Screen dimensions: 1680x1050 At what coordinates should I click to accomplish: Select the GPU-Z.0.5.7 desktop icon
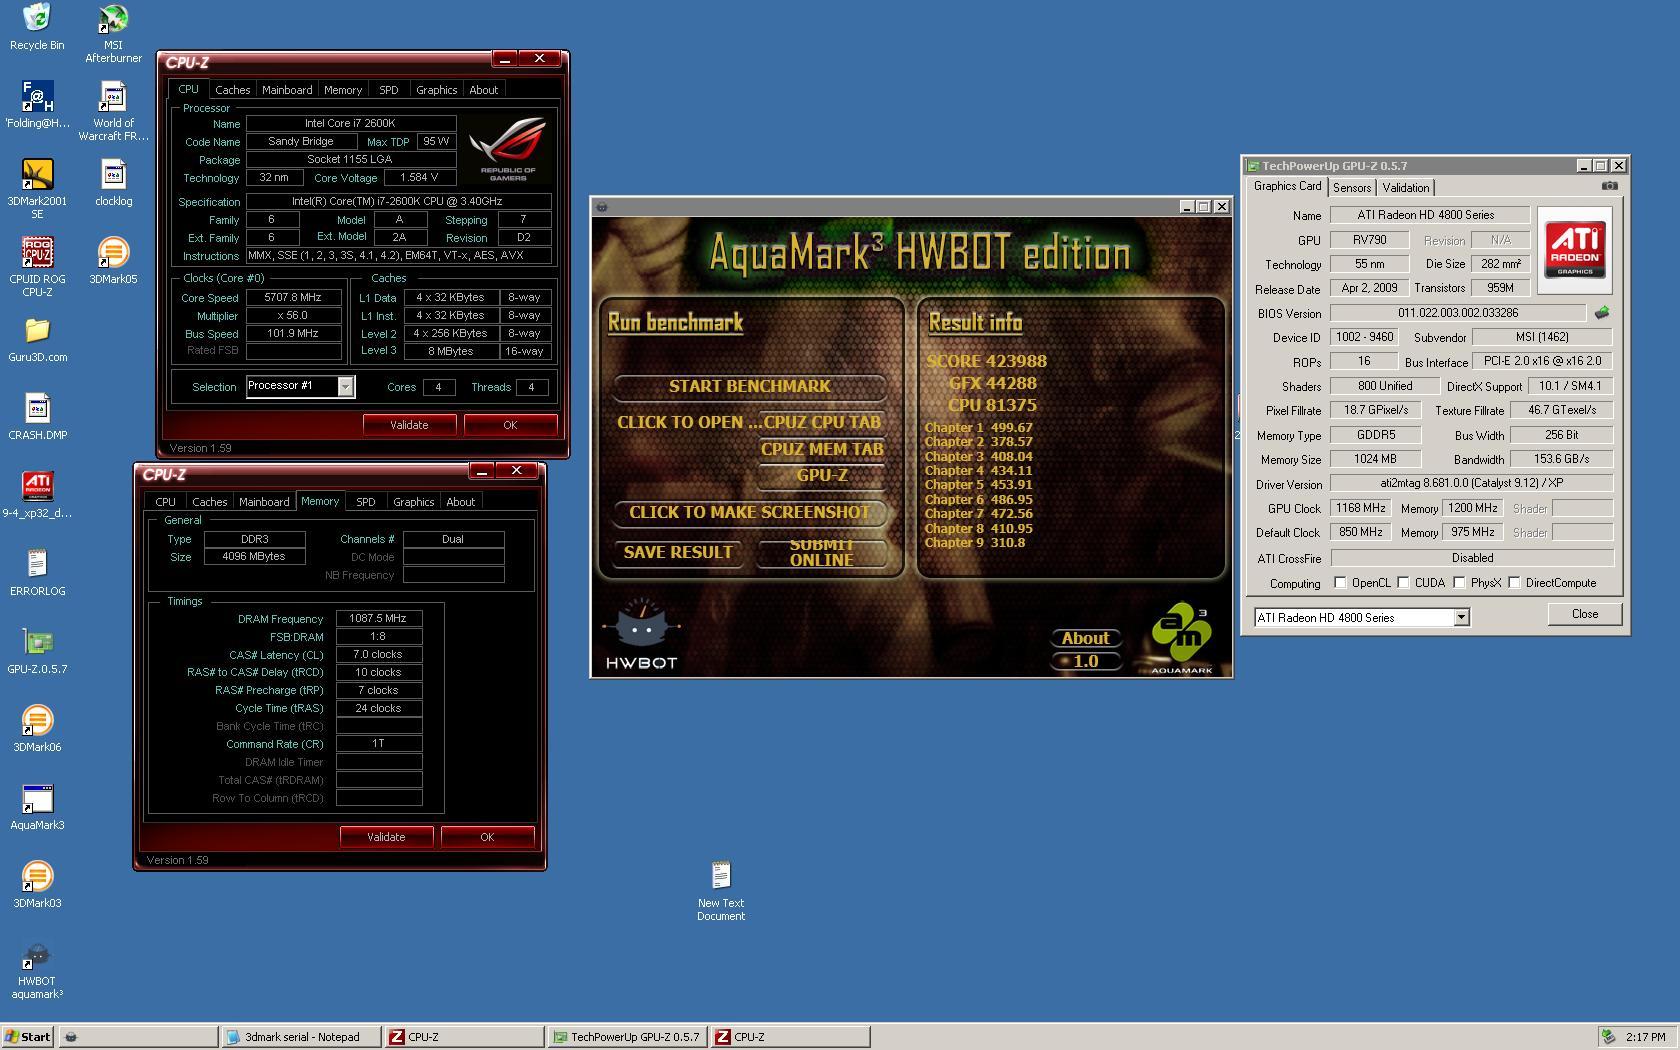37,651
